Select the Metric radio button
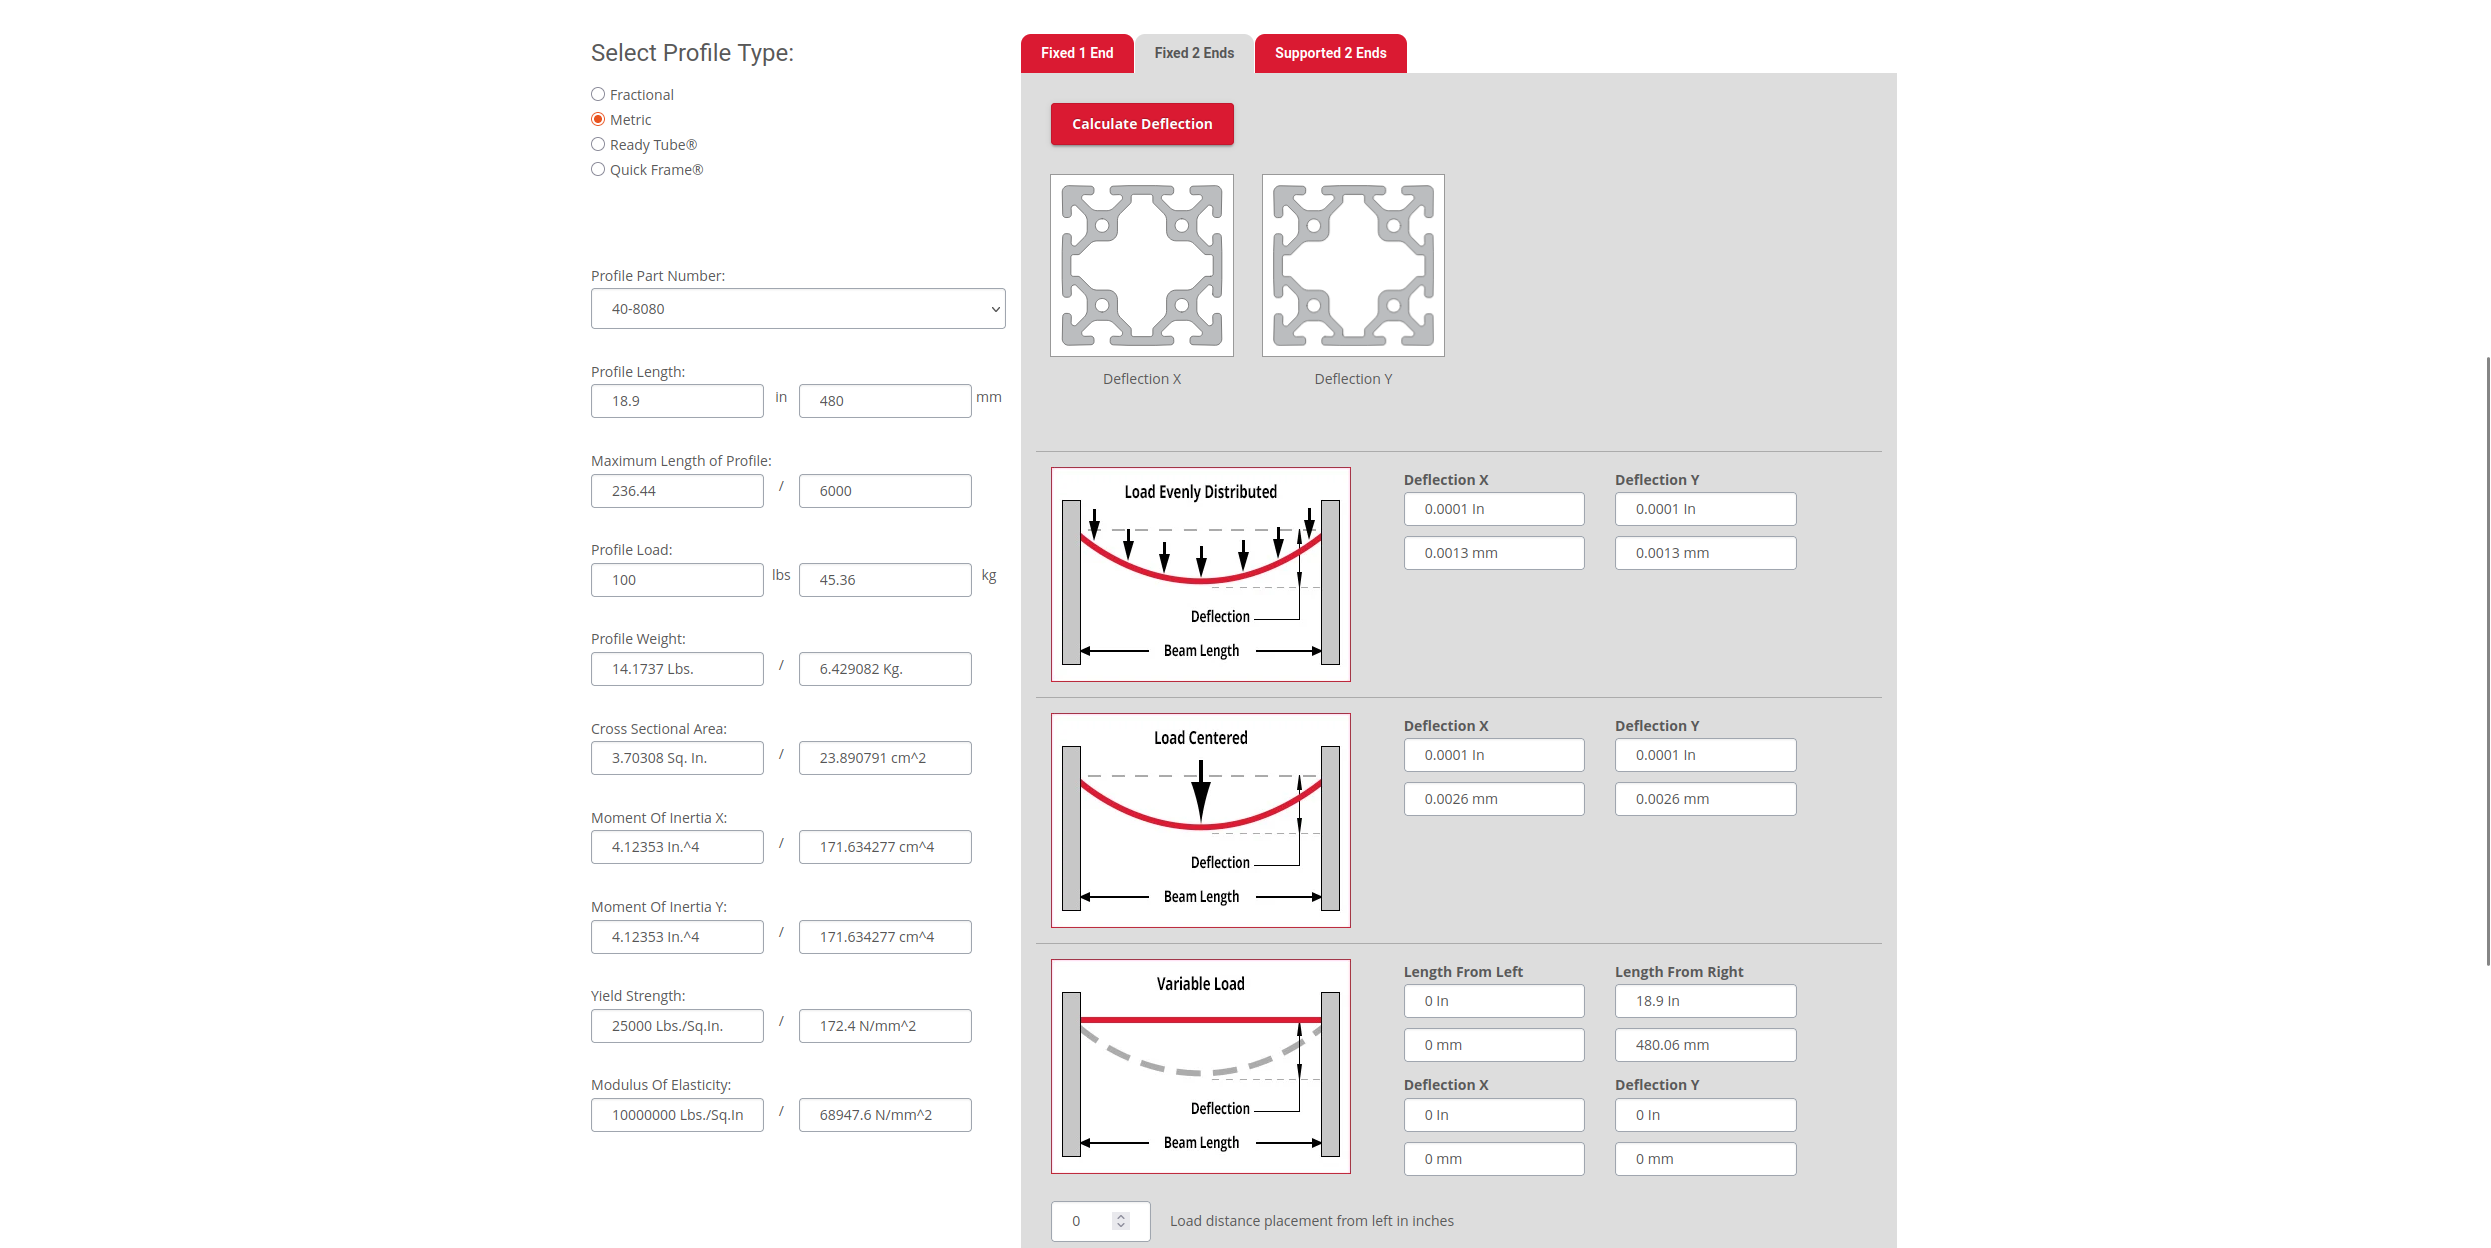The width and height of the screenshot is (2491, 1248). pos(598,119)
